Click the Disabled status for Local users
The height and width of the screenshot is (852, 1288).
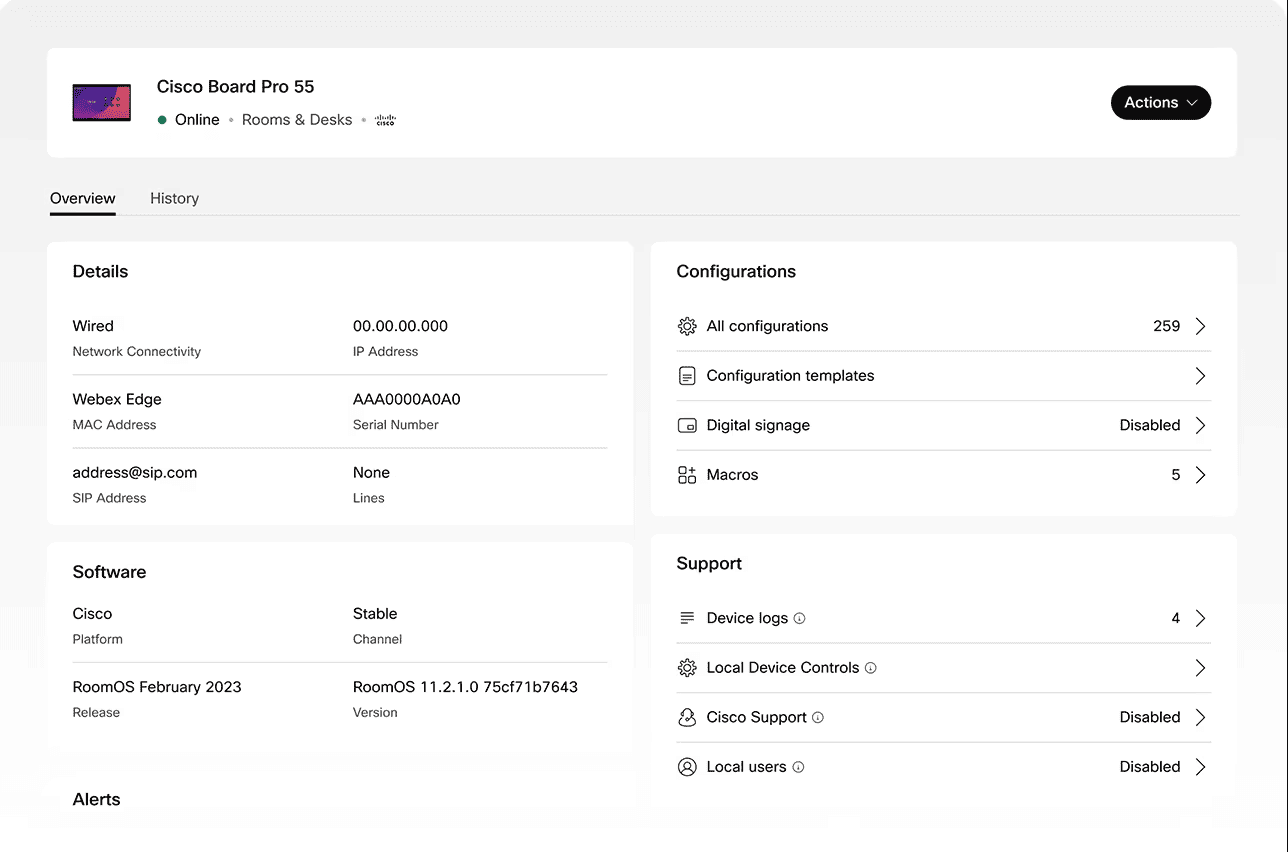coord(1150,767)
